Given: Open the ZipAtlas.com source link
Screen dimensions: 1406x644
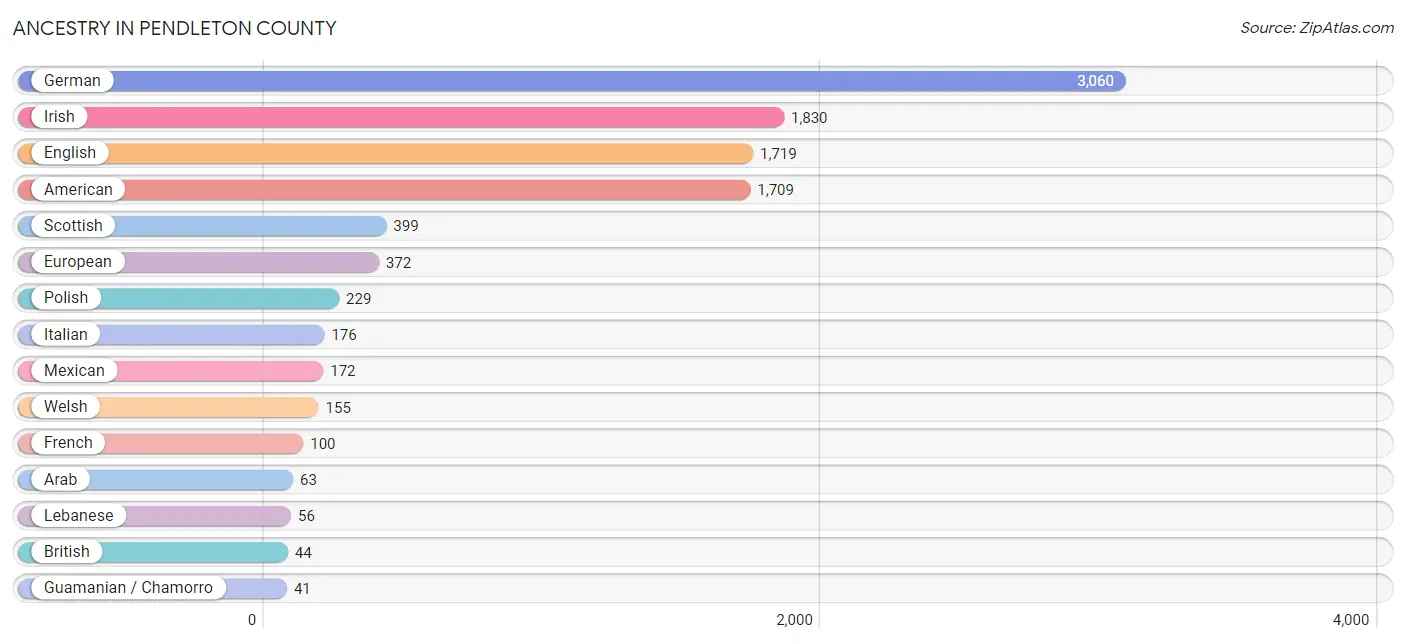Looking at the screenshot, I should [x=1317, y=28].
